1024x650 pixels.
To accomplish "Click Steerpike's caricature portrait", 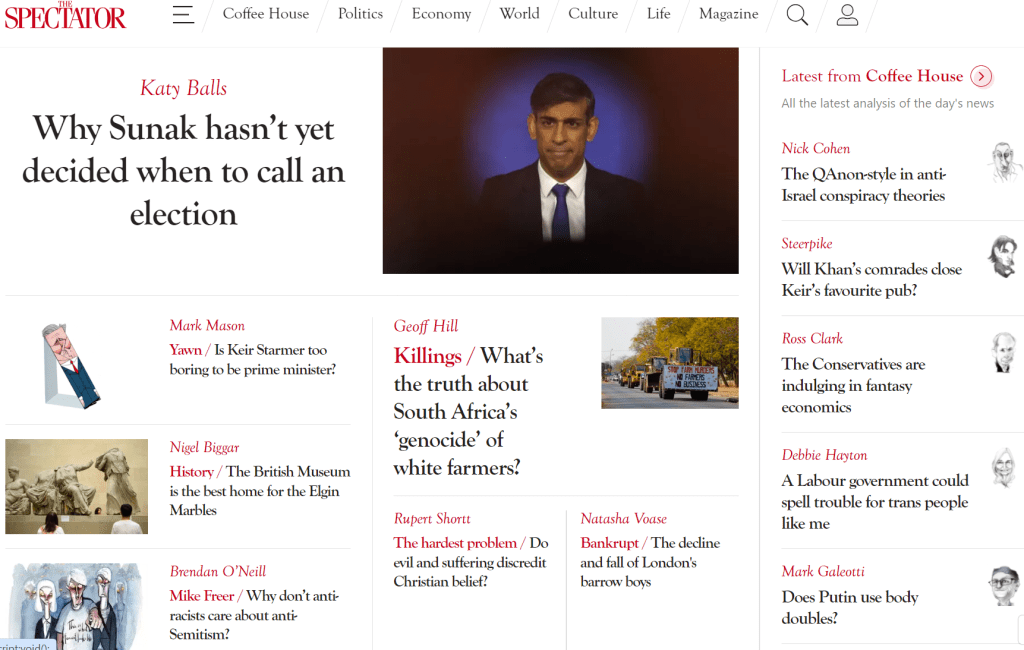I will click(x=1004, y=257).
